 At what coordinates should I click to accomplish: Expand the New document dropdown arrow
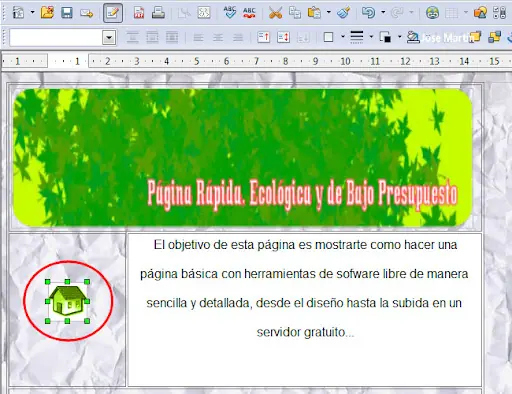click(x=32, y=13)
